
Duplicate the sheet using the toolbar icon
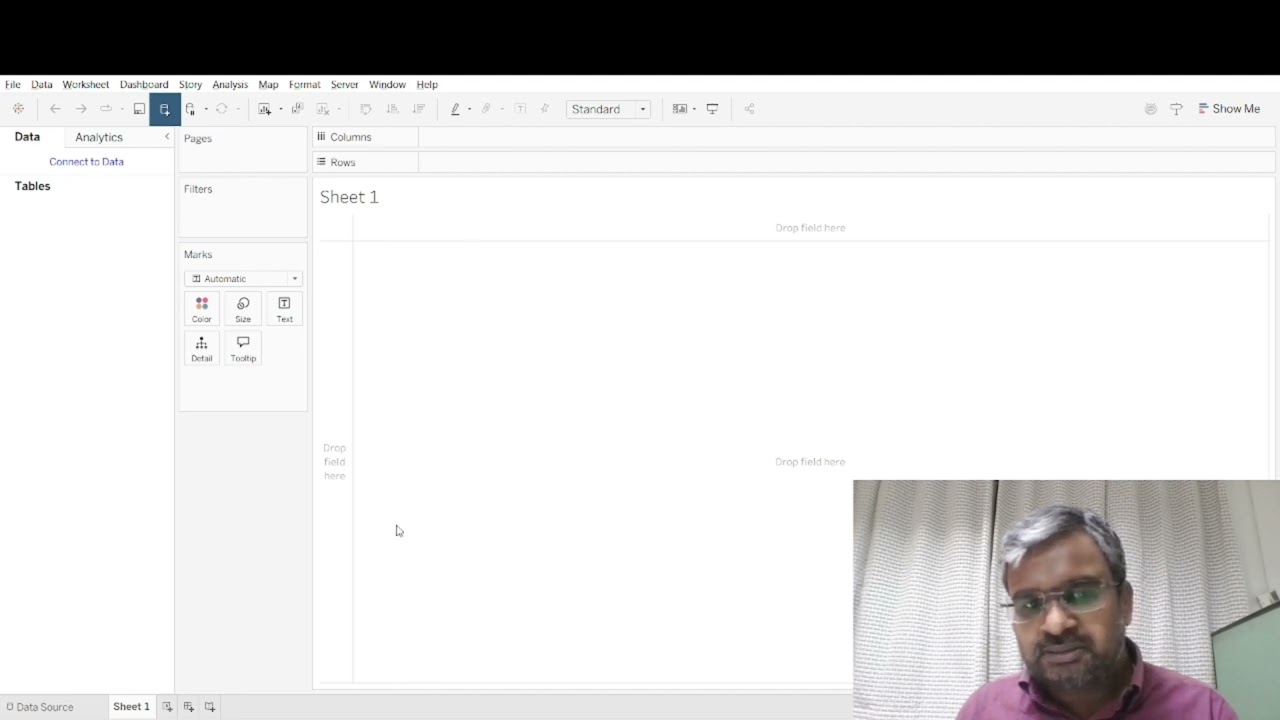coord(297,109)
